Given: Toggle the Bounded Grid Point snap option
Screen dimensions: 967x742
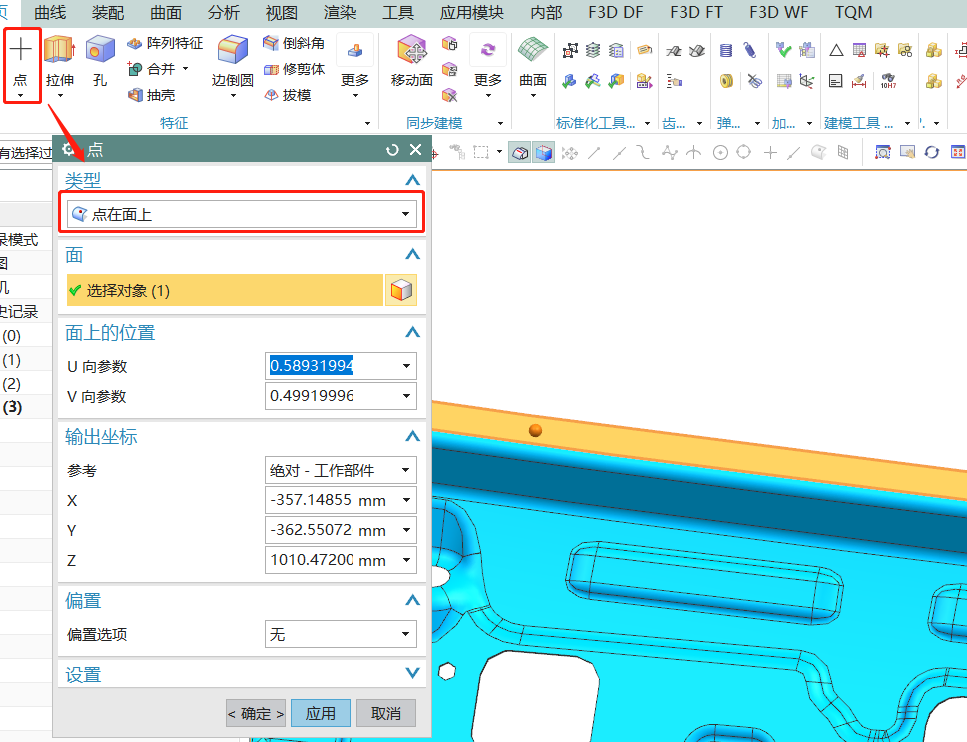Looking at the screenshot, I should coord(843,152).
